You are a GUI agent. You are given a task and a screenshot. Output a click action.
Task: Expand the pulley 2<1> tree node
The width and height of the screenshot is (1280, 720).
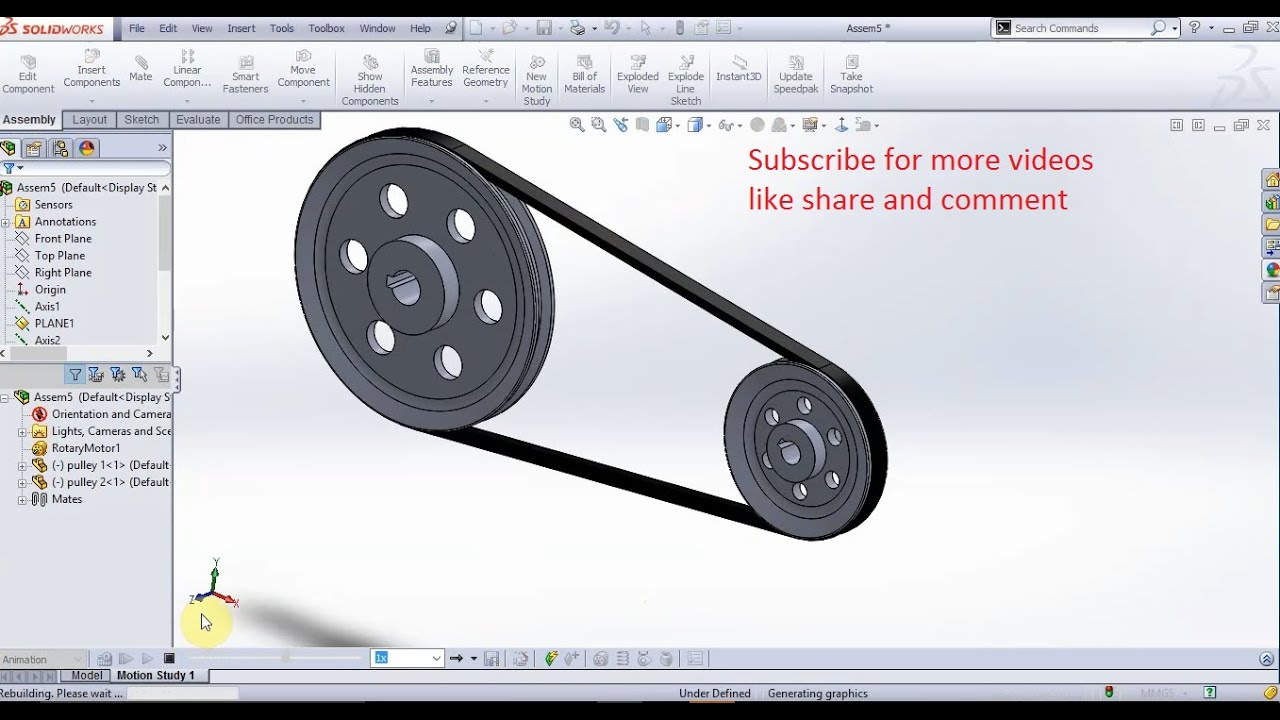(x=22, y=482)
